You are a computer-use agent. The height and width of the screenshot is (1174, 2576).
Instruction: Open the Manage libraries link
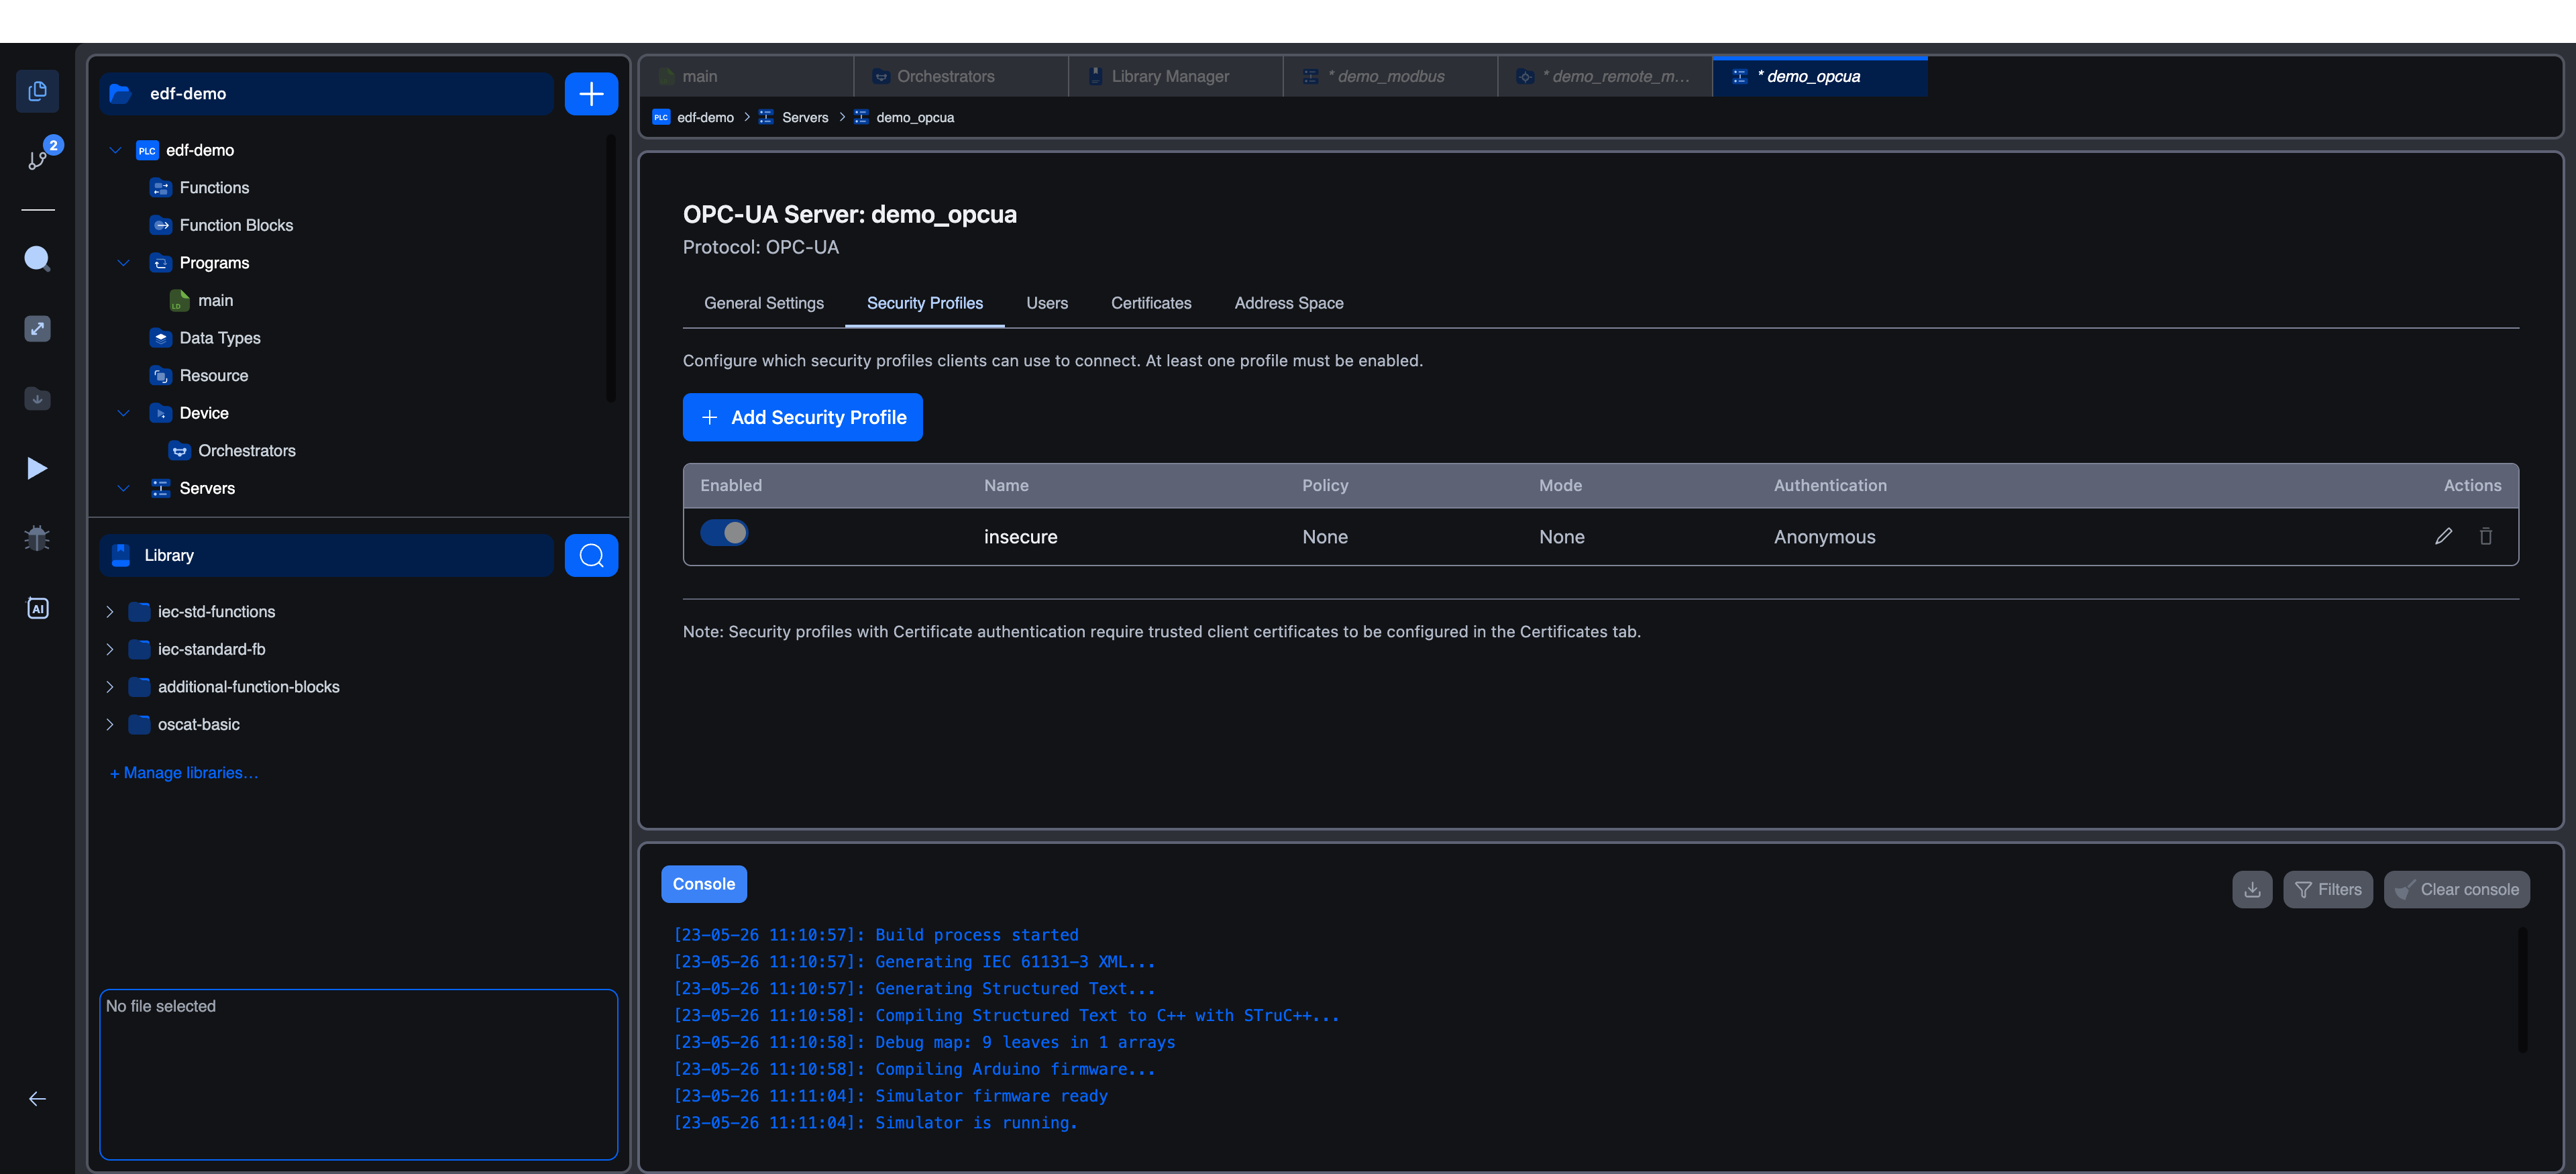tap(184, 773)
